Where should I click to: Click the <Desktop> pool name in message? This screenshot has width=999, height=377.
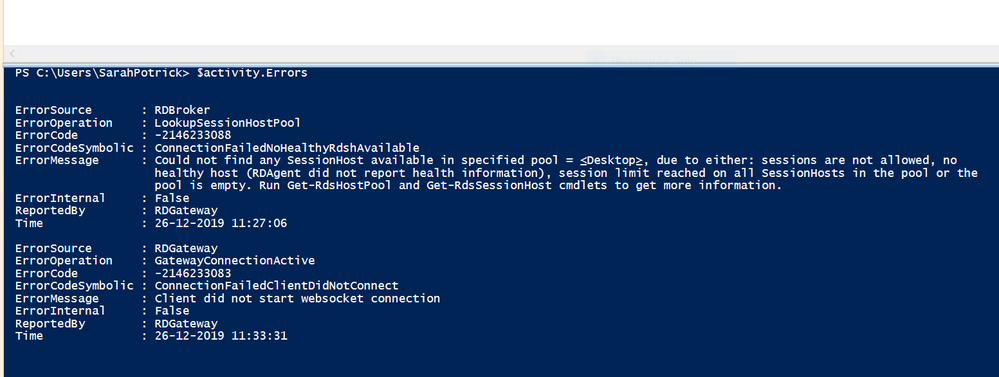pyautogui.click(x=611, y=160)
